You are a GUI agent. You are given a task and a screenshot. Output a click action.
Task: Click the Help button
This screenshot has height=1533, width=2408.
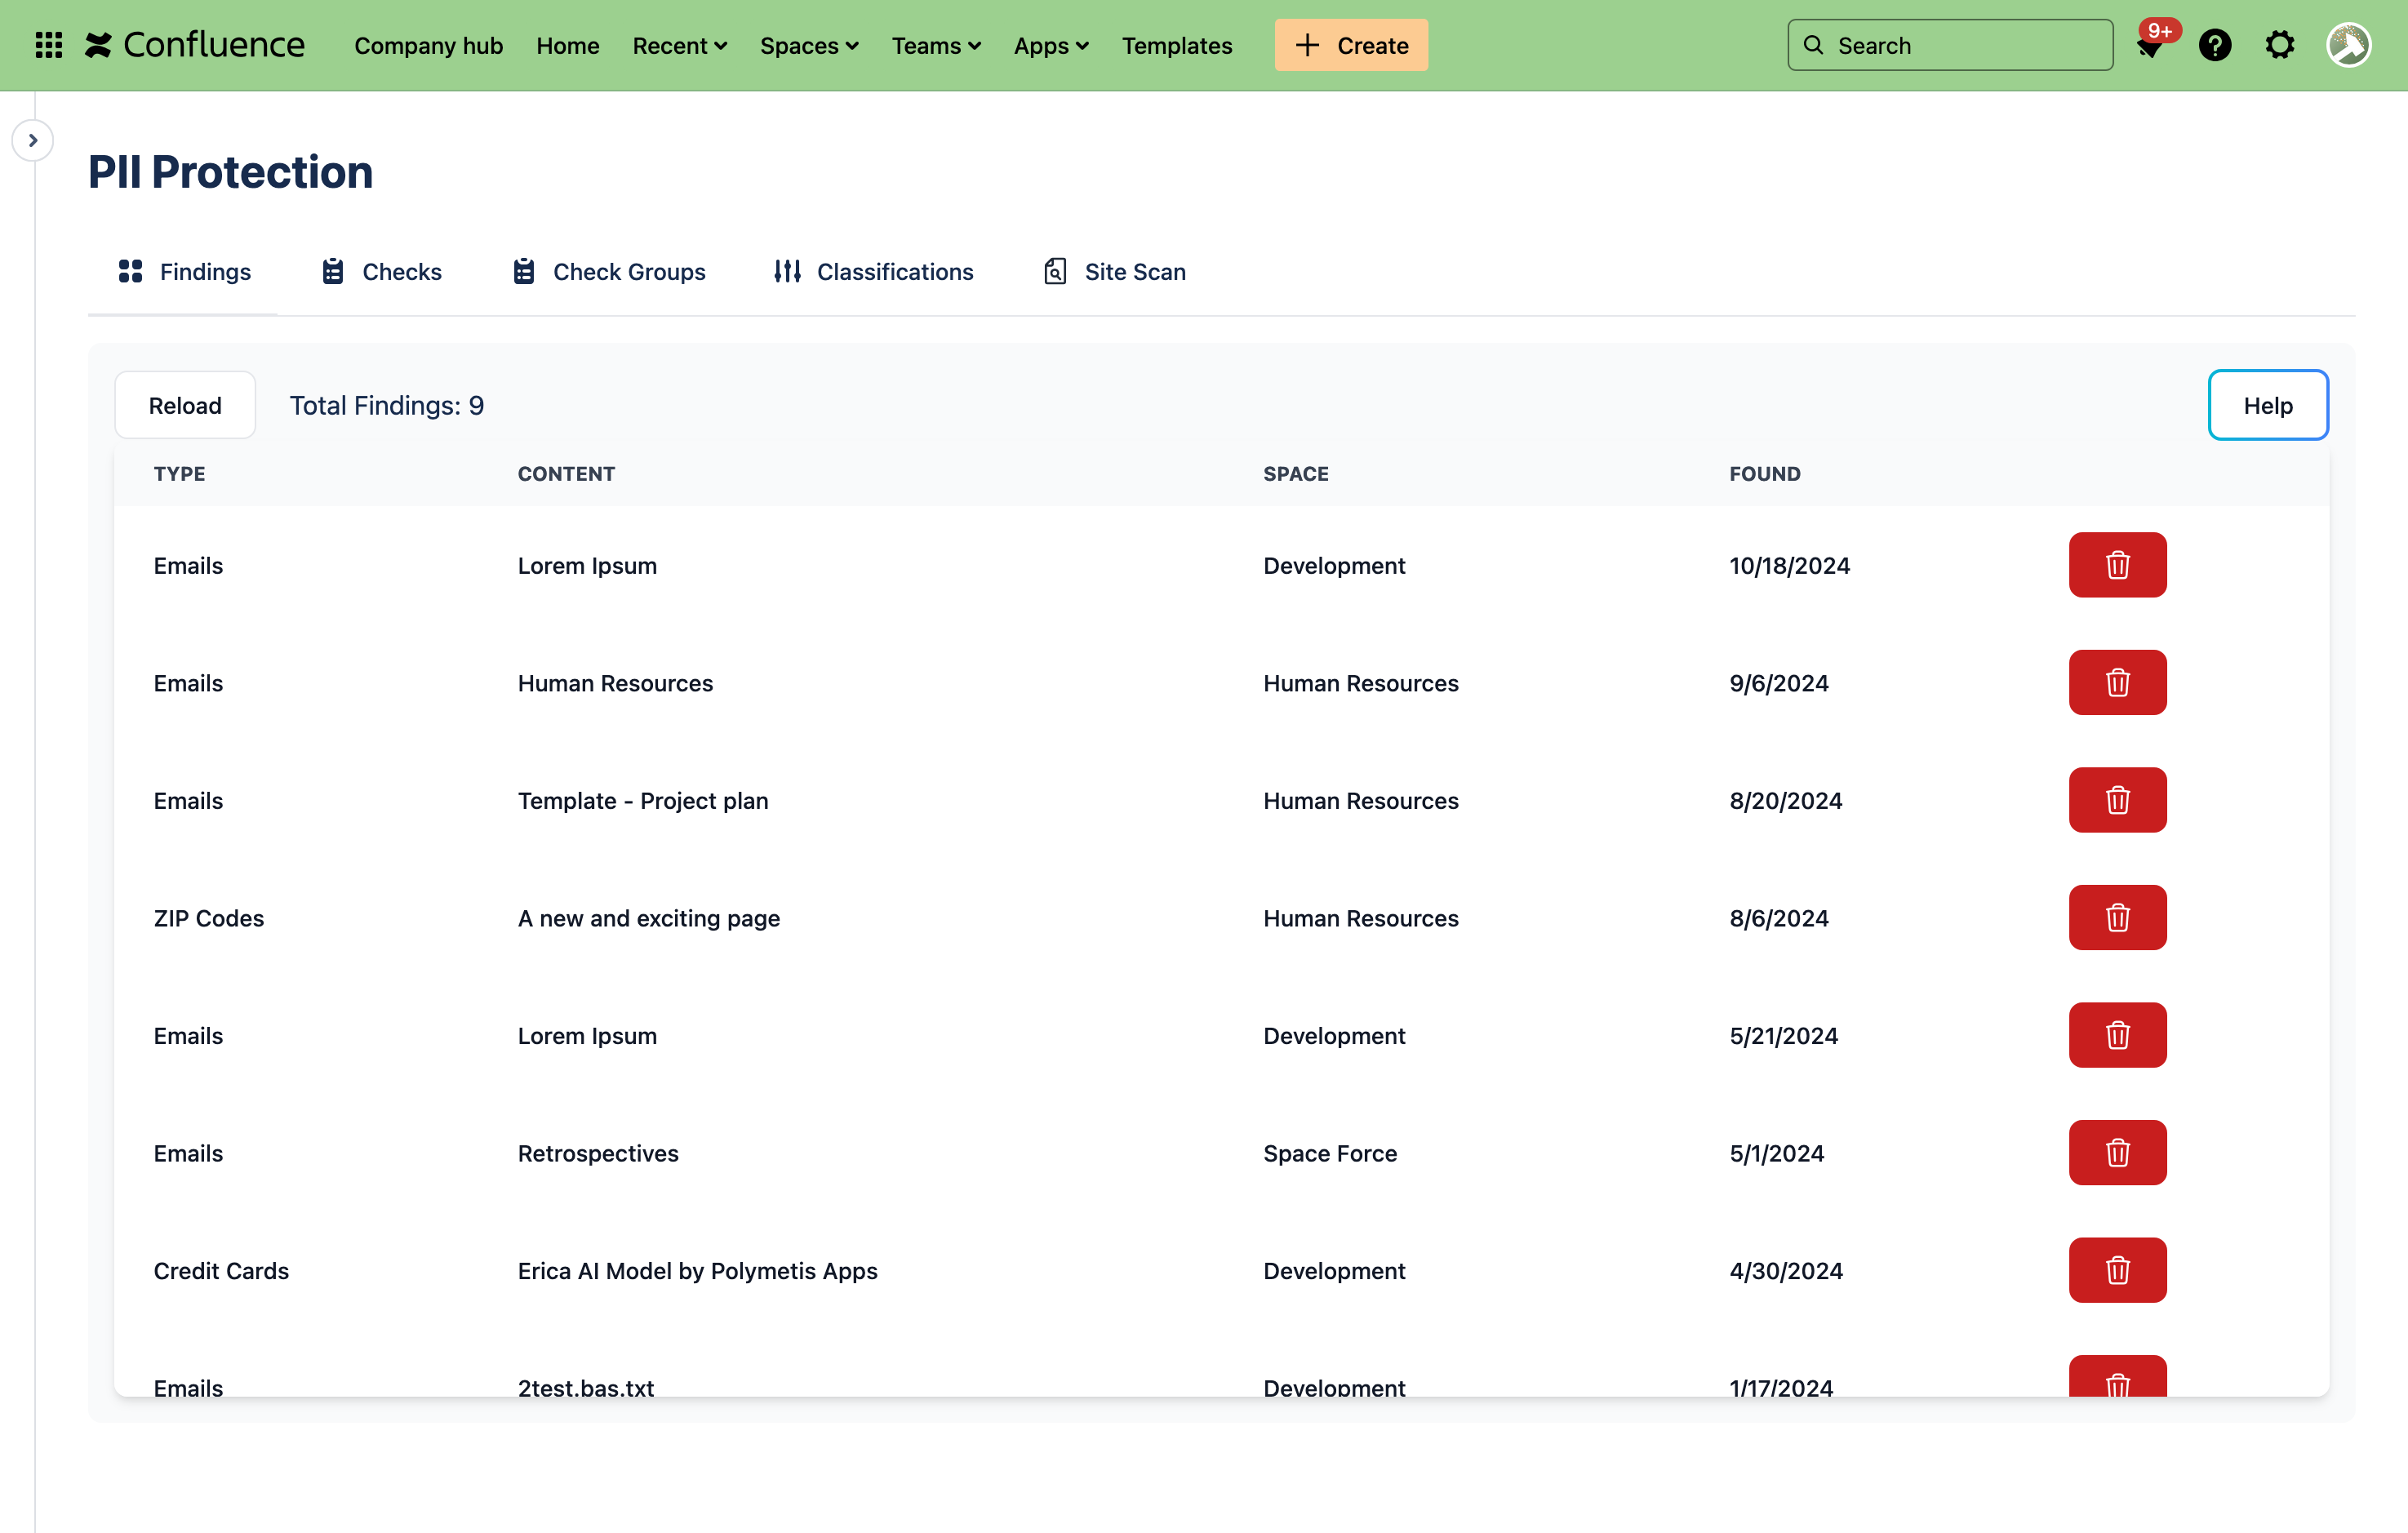click(2267, 405)
